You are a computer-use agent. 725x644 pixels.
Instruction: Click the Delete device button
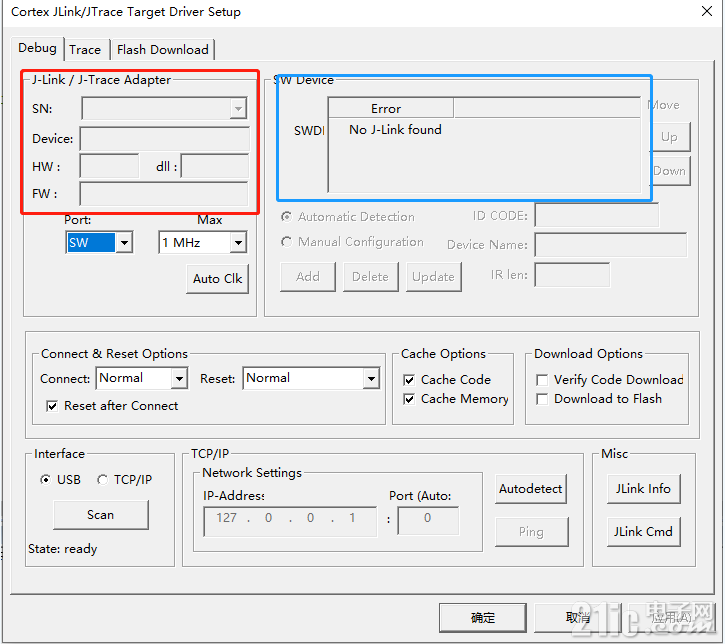[370, 276]
